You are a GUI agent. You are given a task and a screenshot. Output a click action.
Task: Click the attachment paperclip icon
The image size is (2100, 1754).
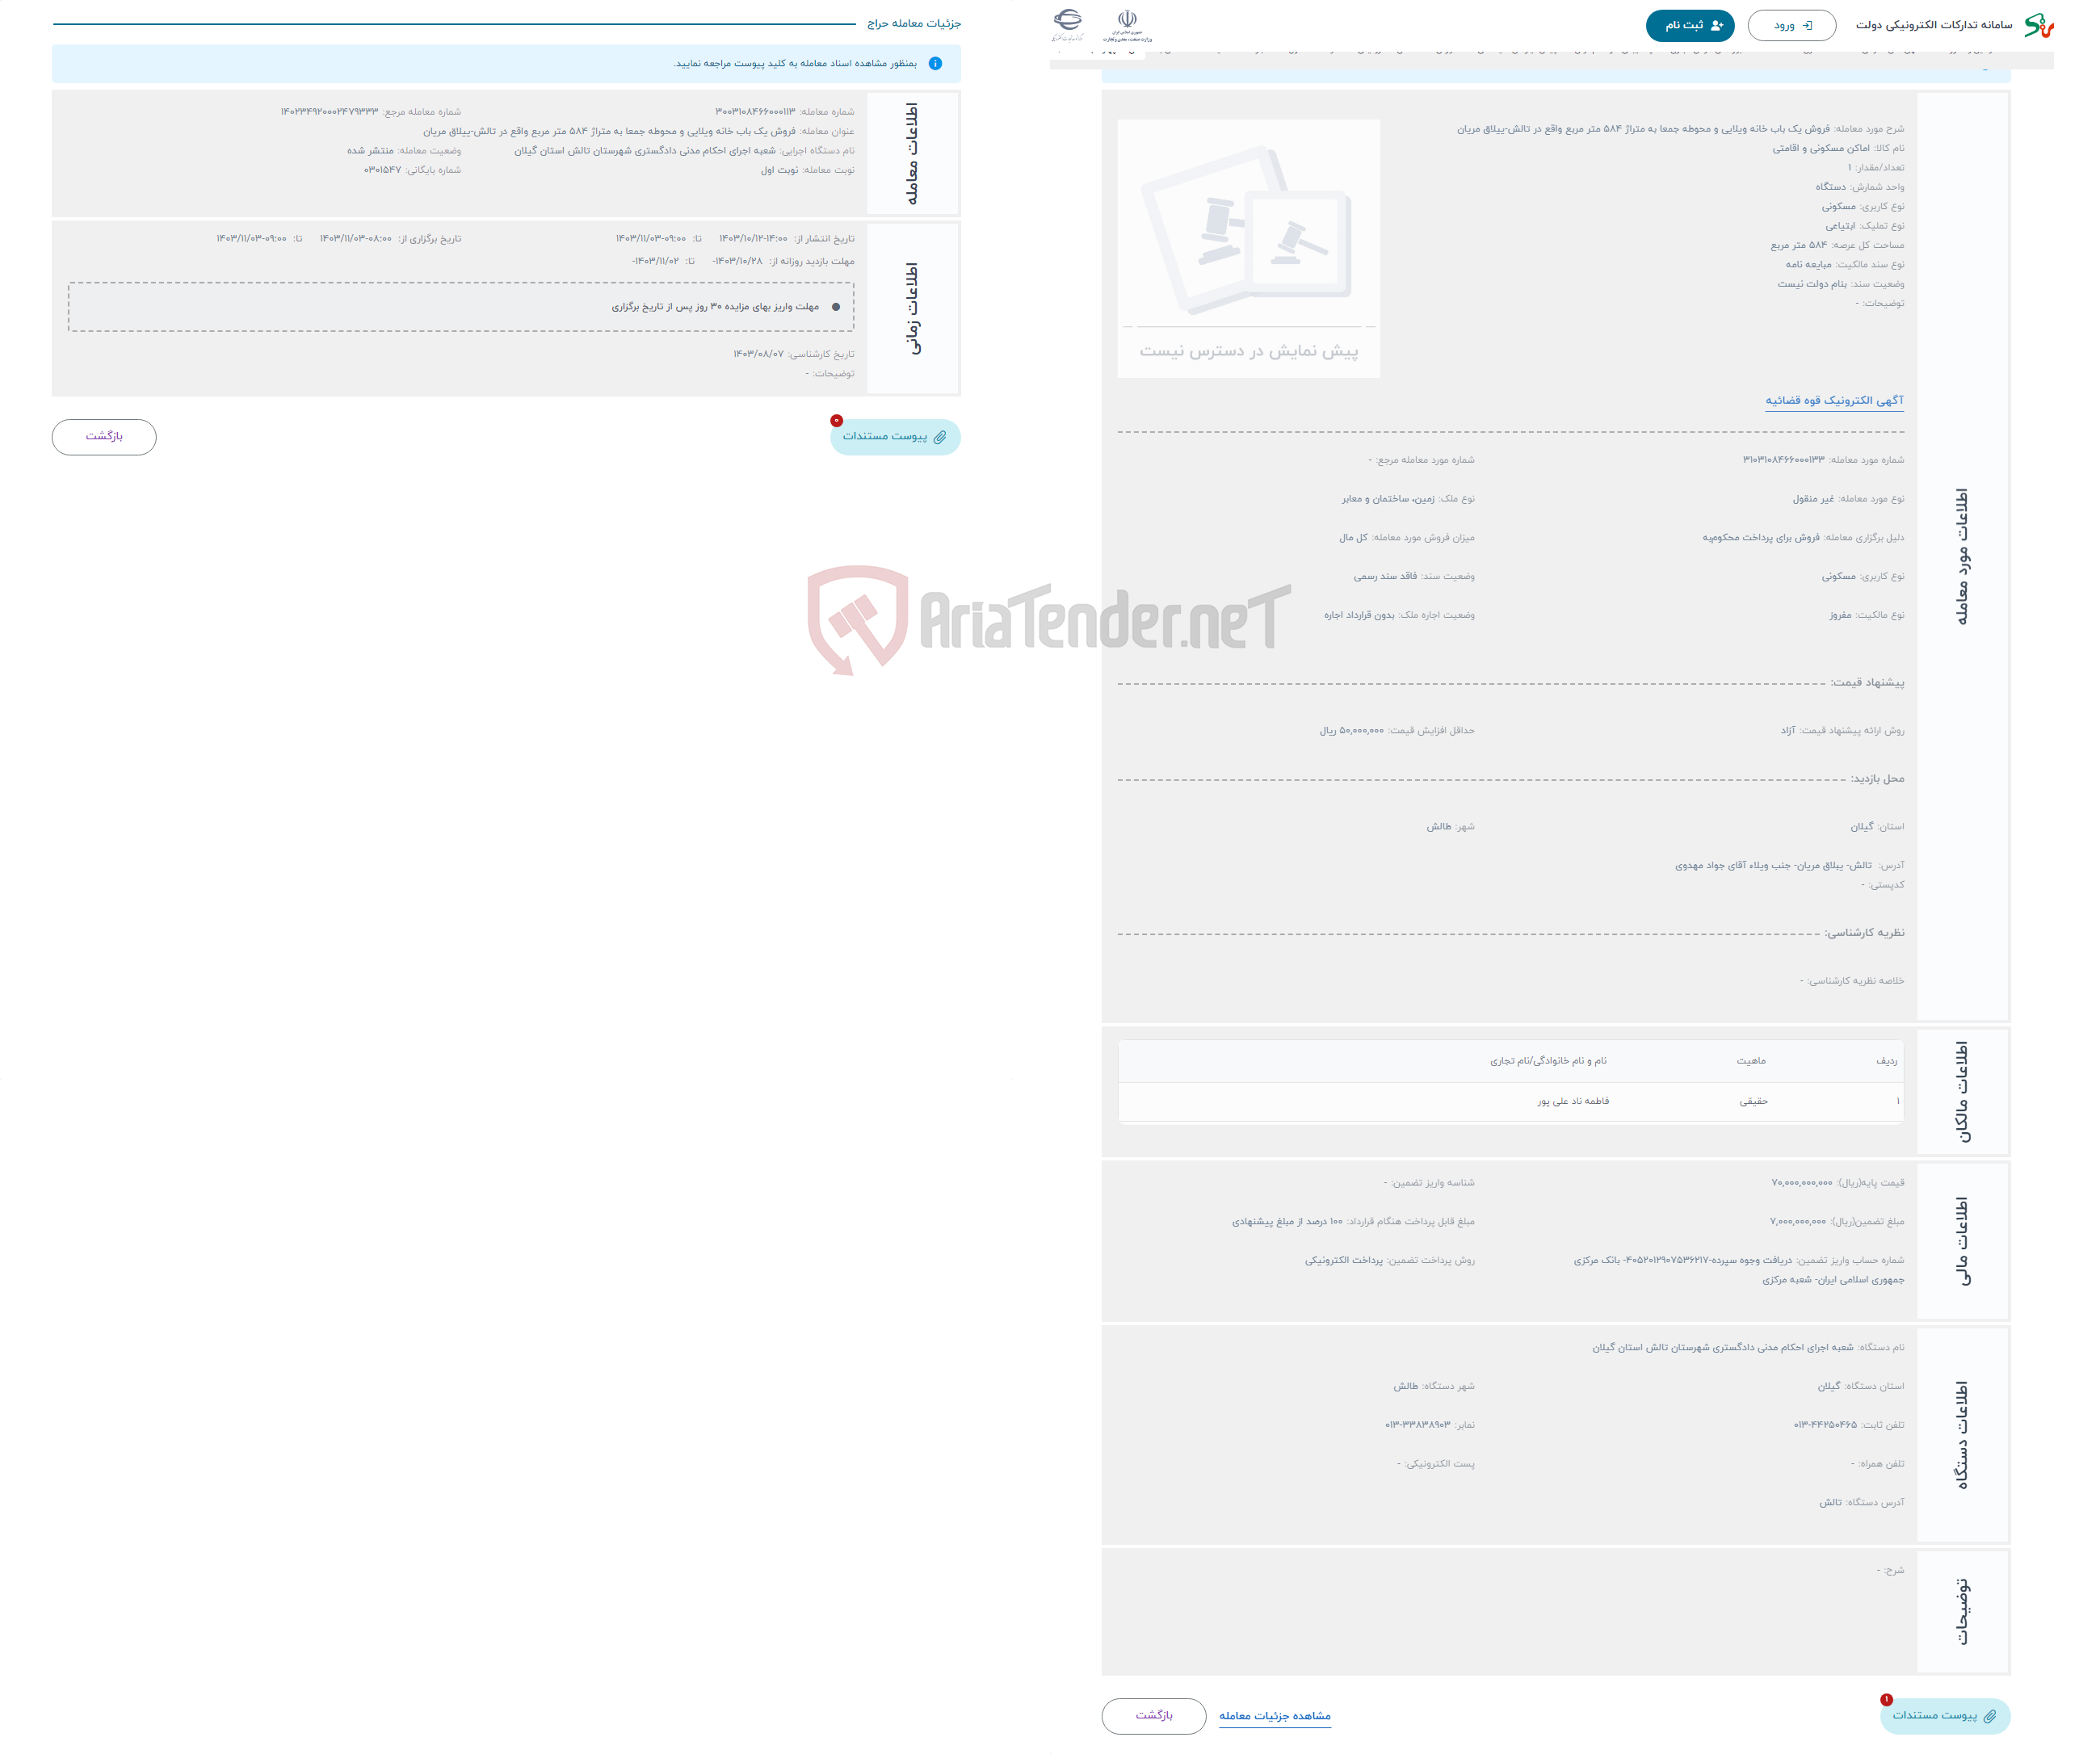coord(940,438)
